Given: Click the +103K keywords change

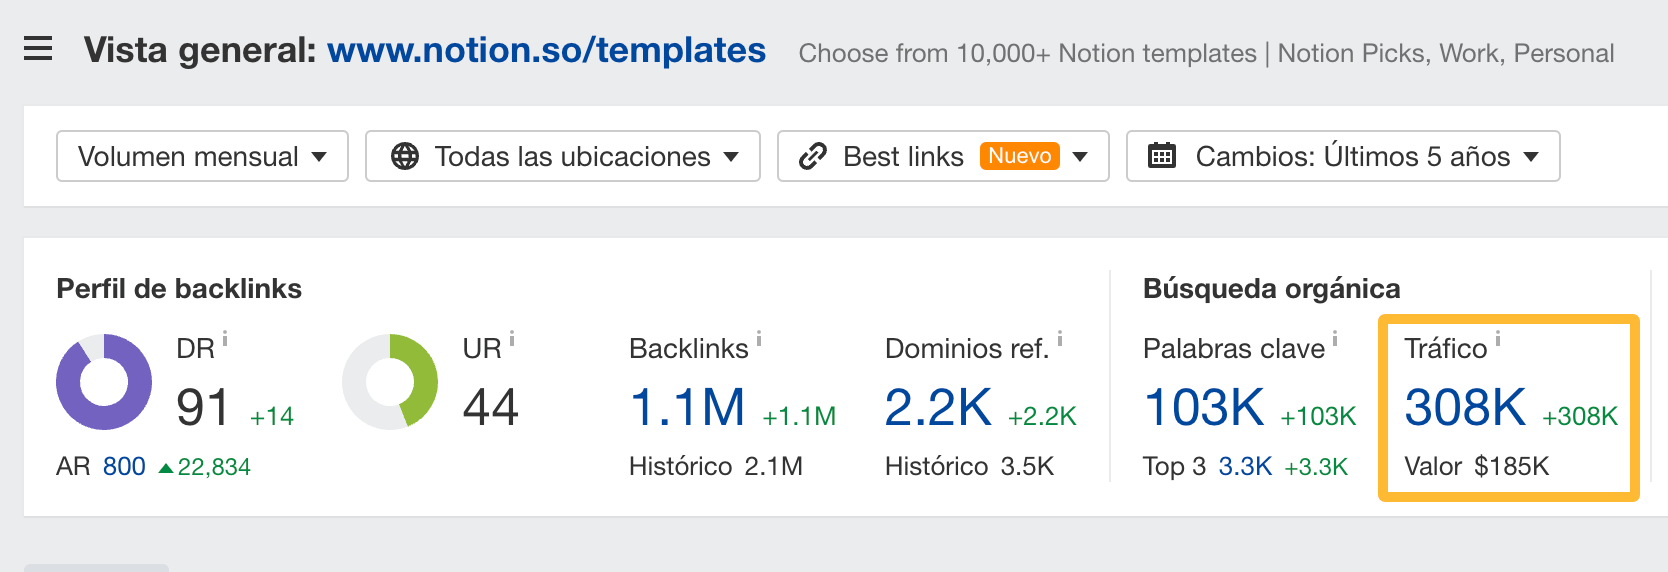Looking at the screenshot, I should pos(1318,417).
